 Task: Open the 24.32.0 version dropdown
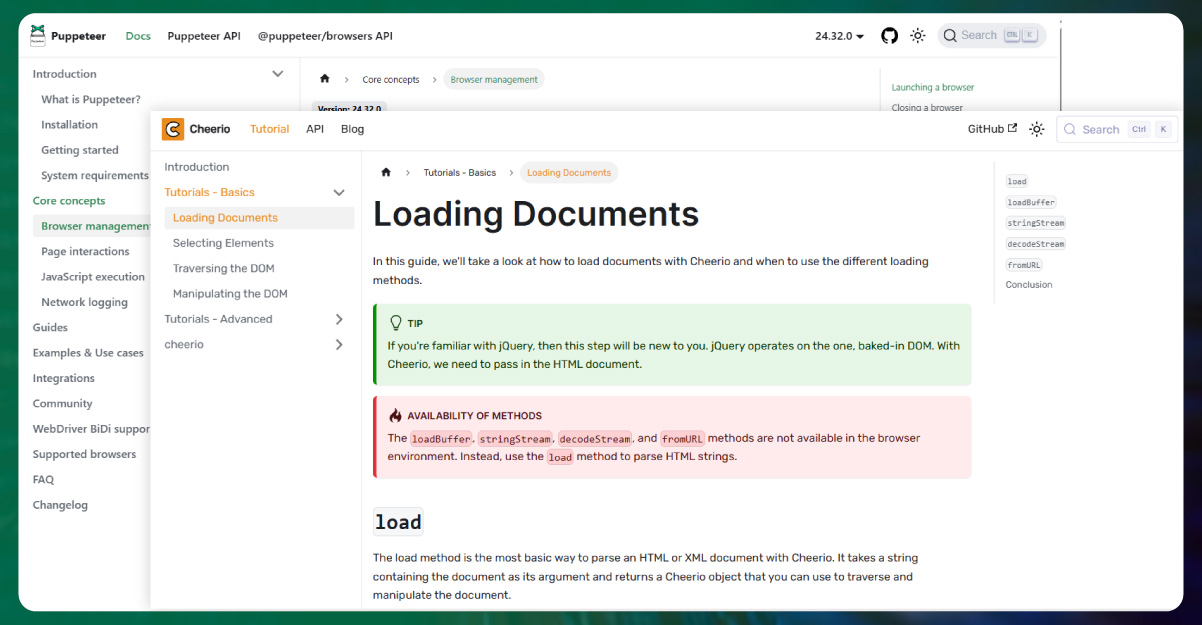[x=839, y=36]
